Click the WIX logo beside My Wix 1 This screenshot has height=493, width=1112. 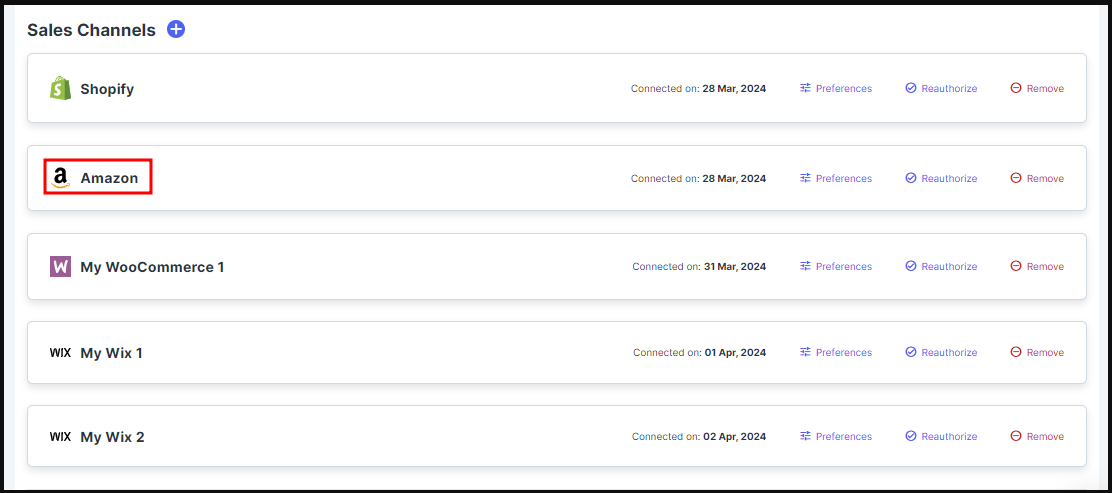60,353
